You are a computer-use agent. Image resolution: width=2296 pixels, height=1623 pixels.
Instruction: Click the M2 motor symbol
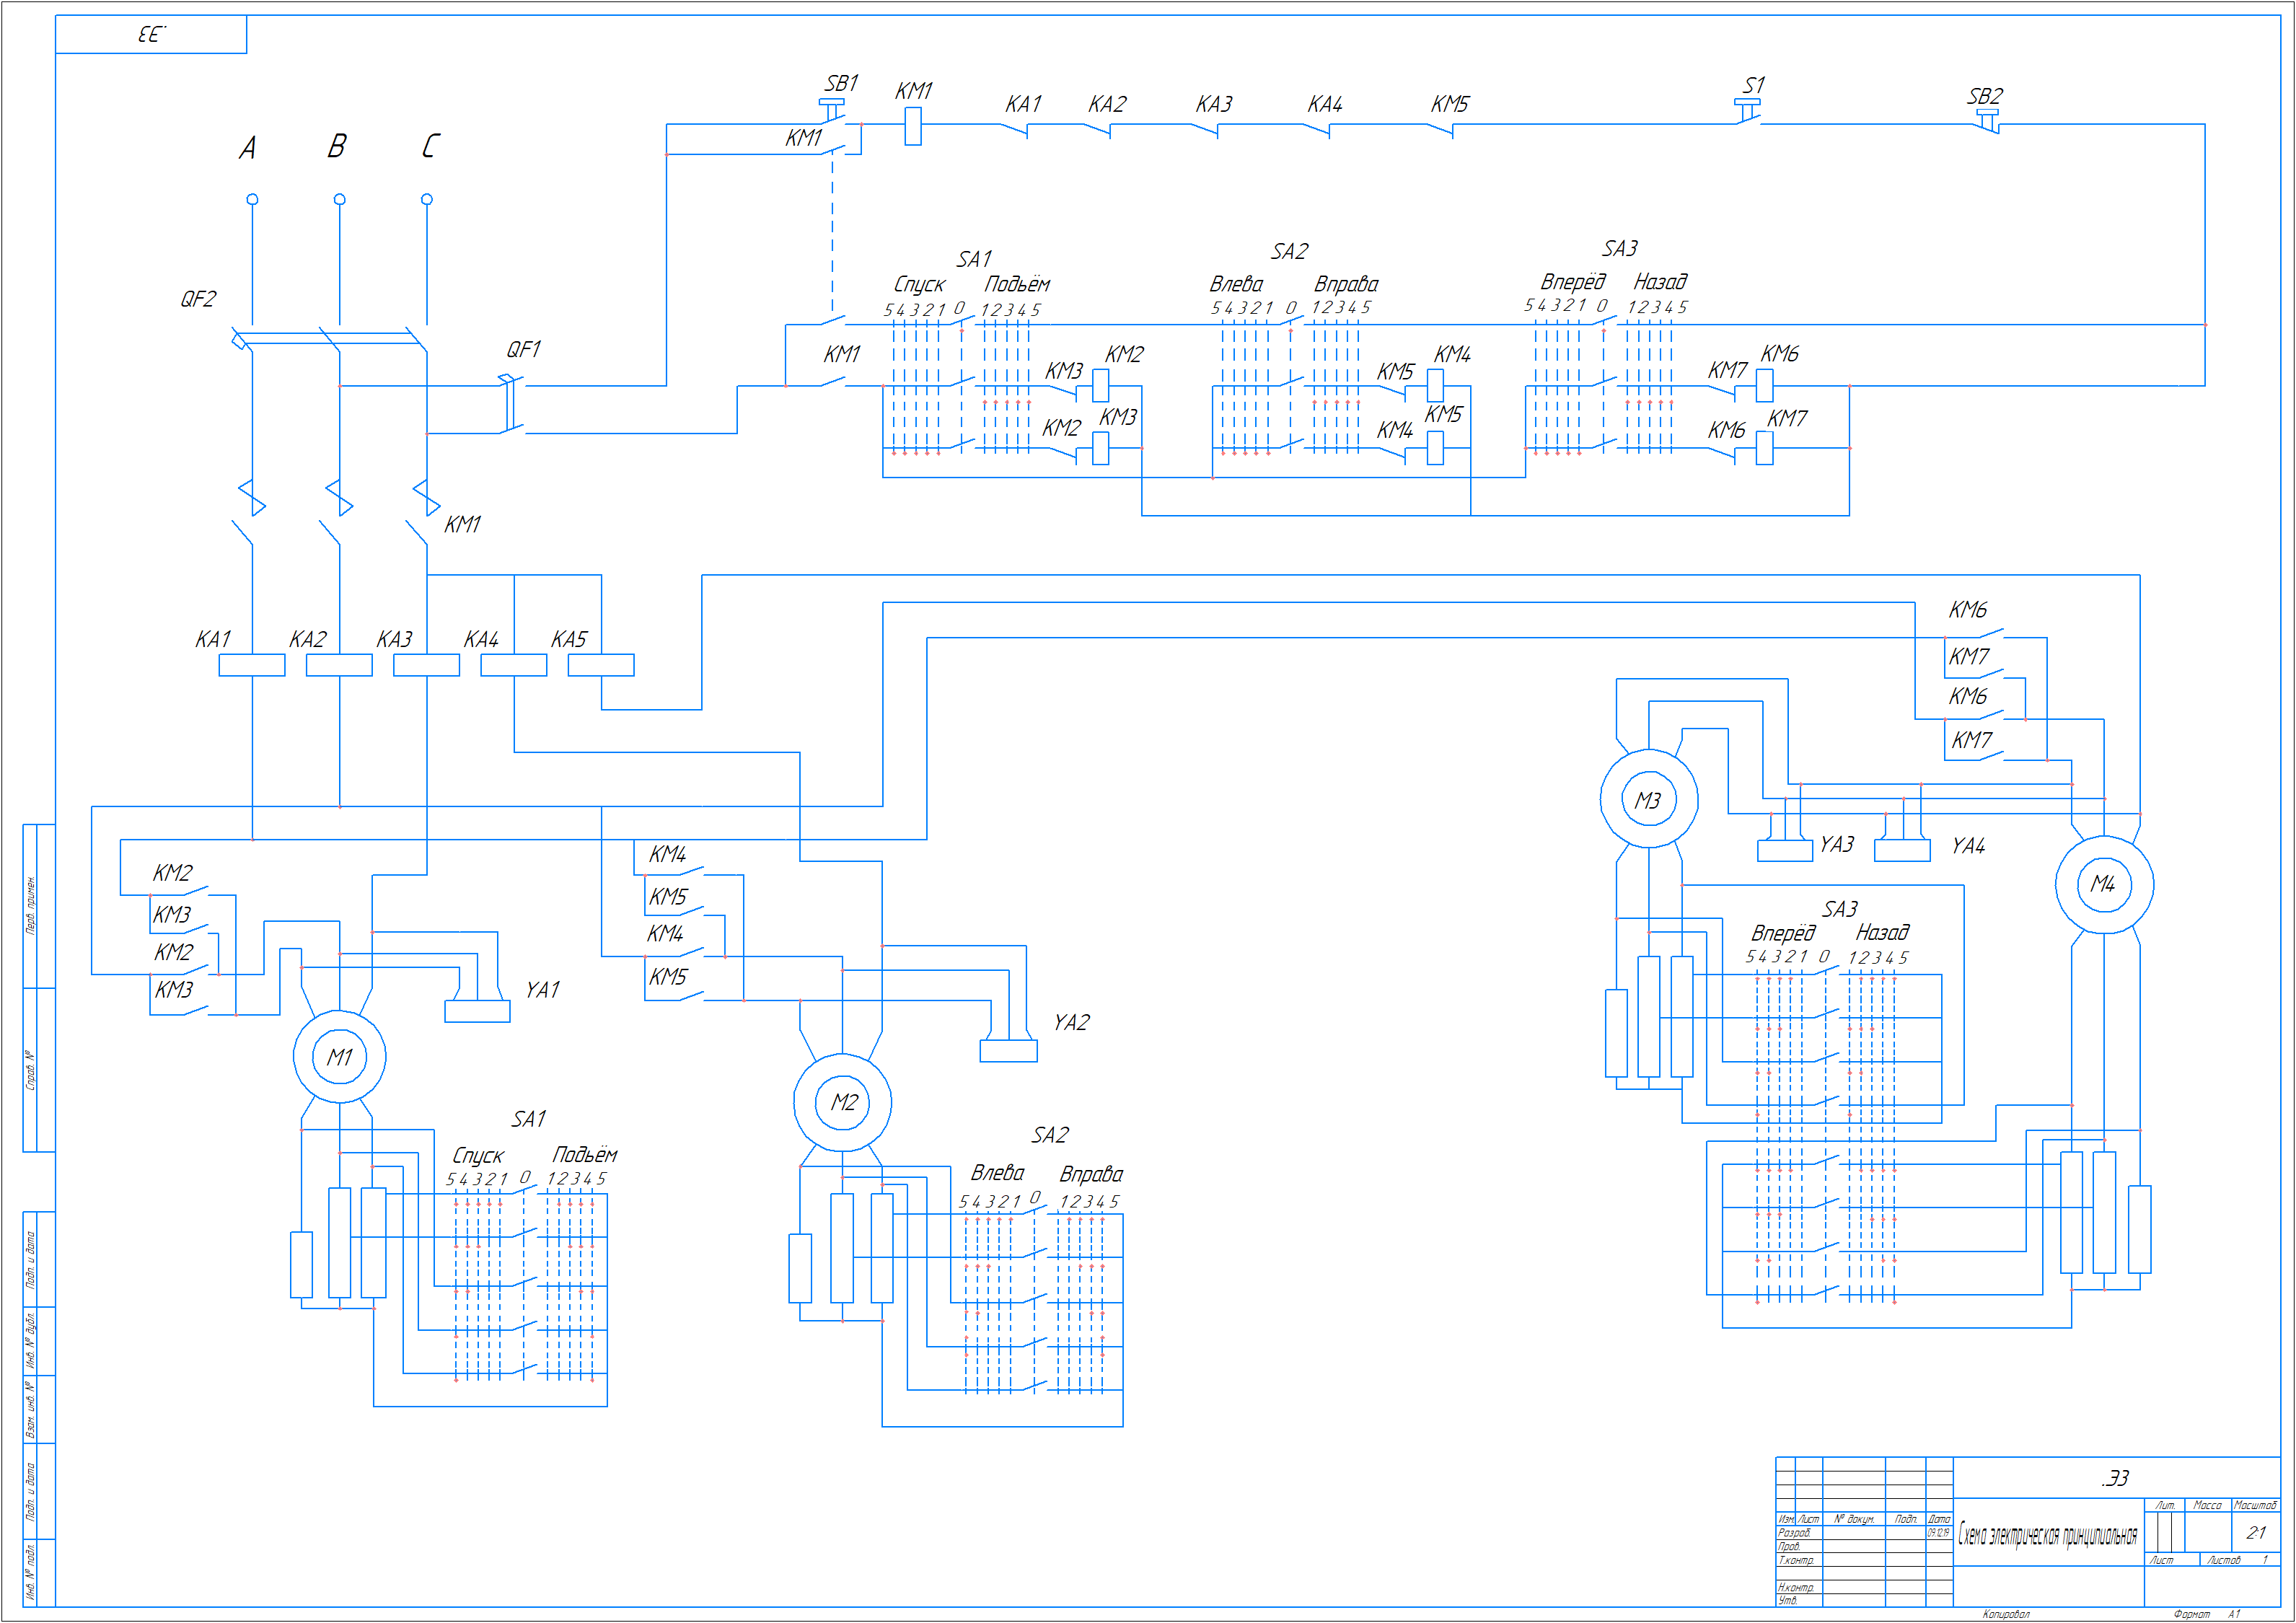click(842, 1102)
